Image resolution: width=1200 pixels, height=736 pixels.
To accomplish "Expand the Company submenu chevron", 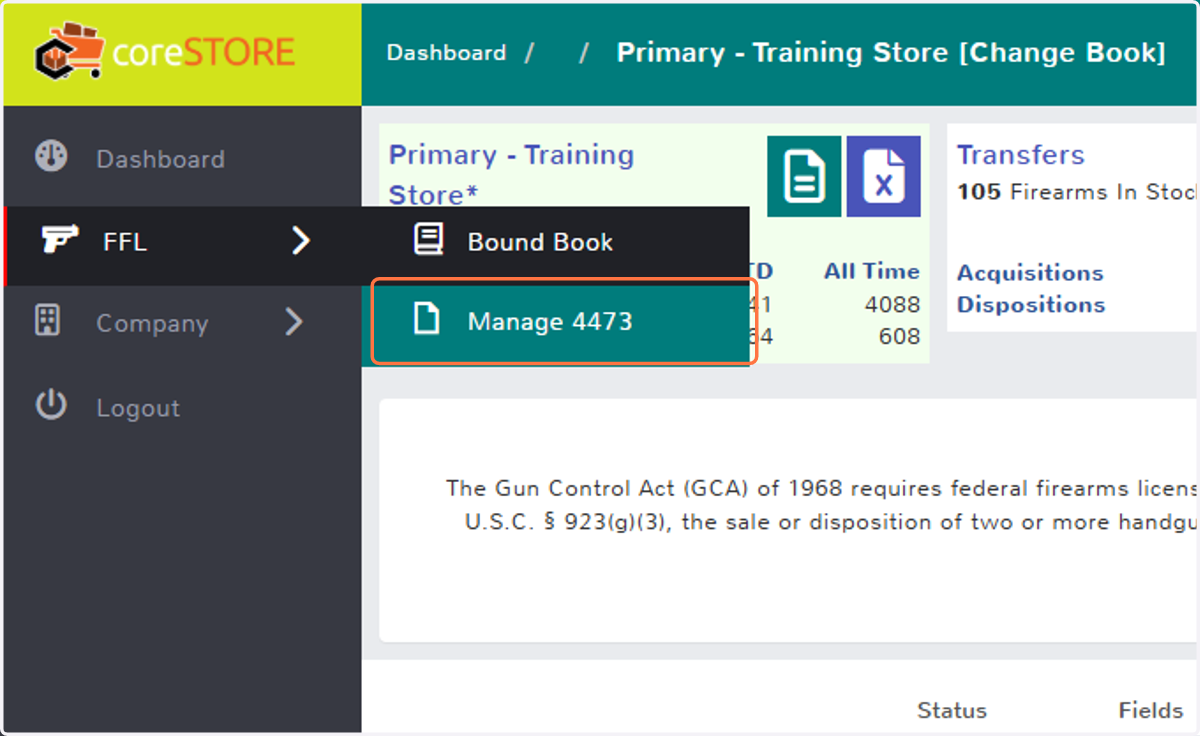I will click(x=293, y=321).
